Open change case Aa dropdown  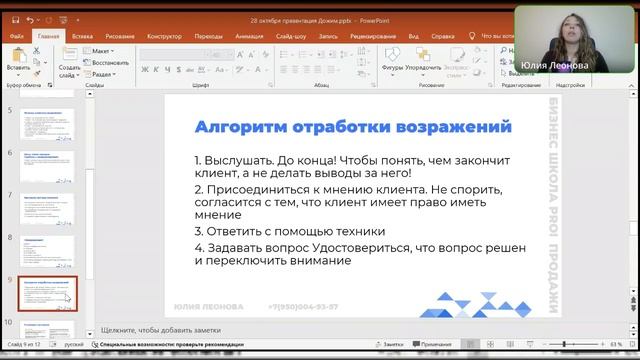coord(221,70)
